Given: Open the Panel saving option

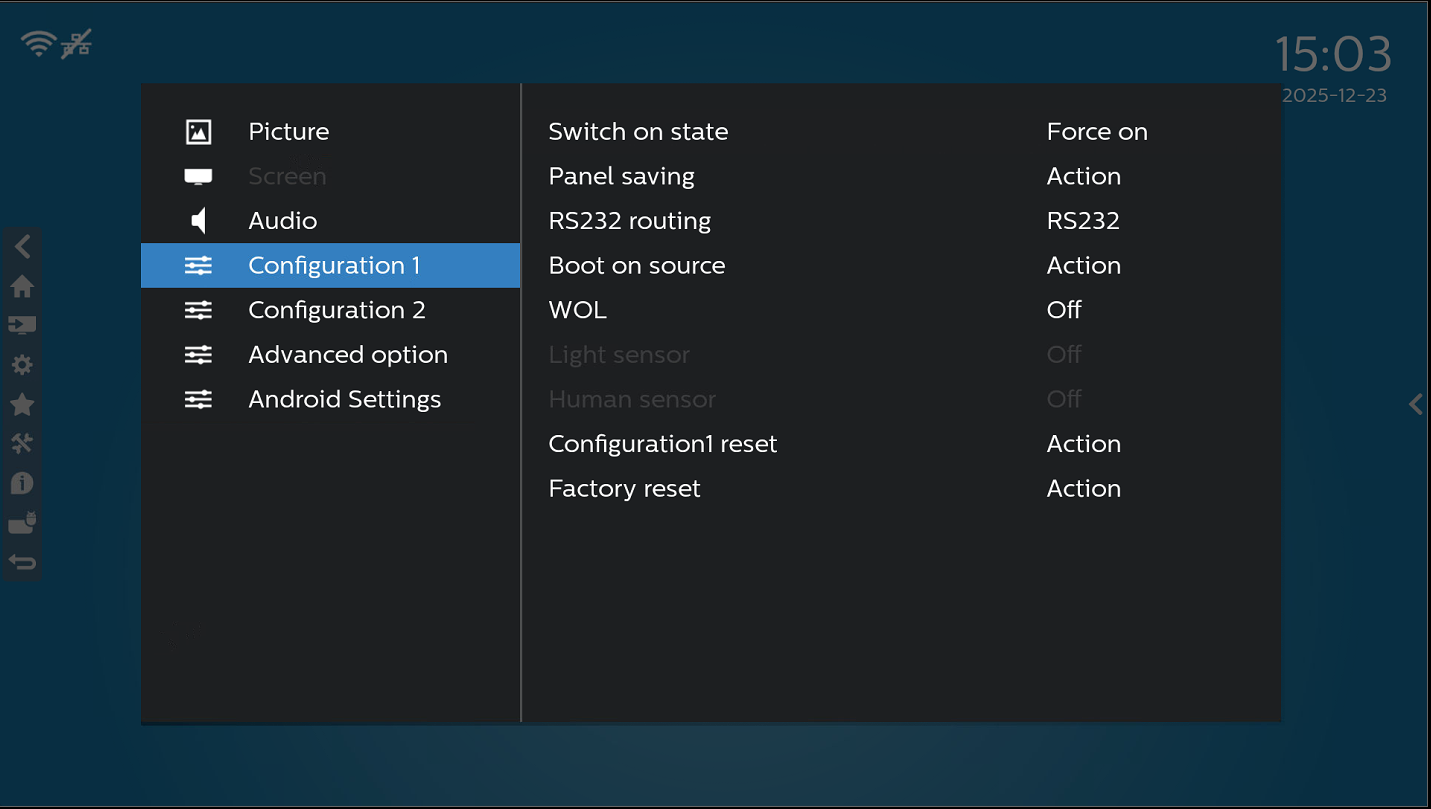Looking at the screenshot, I should [621, 177].
